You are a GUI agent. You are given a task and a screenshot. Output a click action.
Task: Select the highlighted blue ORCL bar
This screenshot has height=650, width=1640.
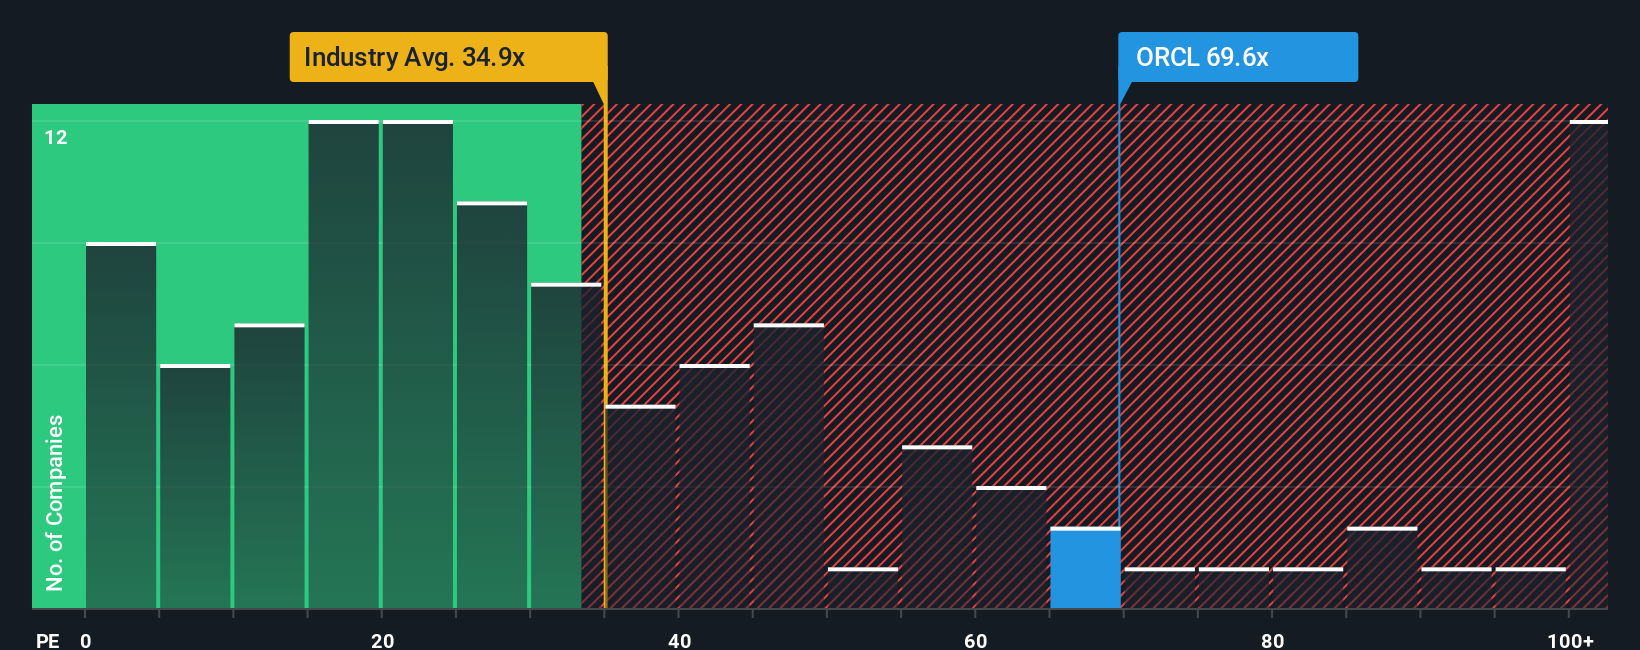coord(1085,568)
